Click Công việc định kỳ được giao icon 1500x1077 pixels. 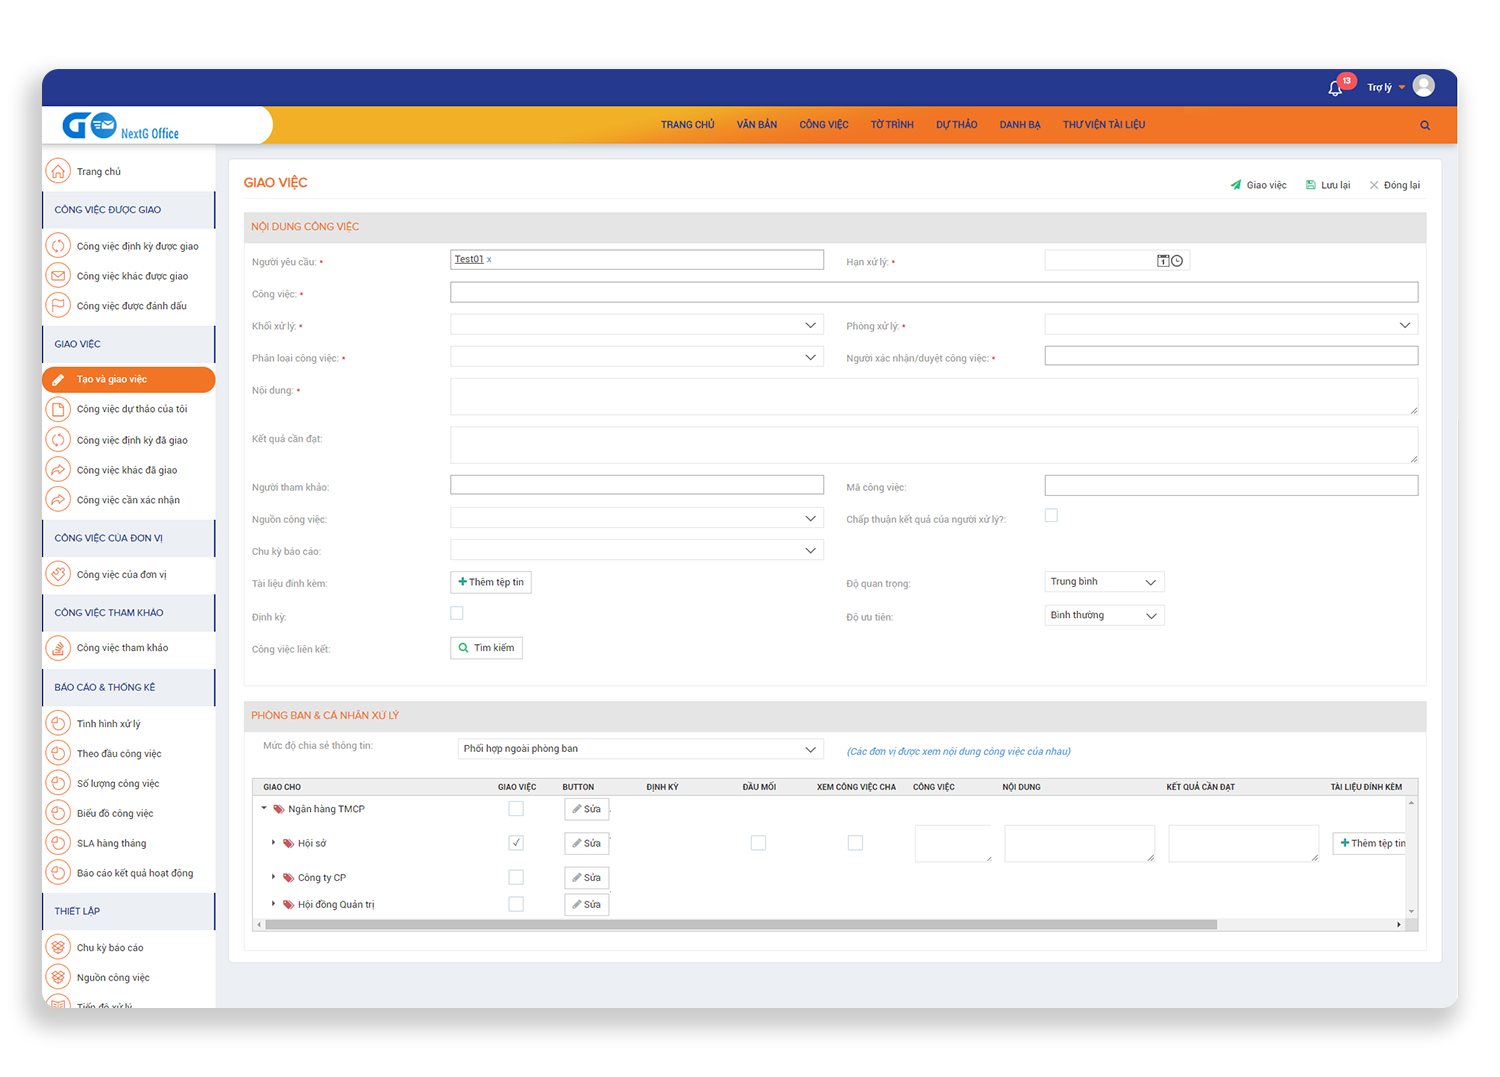[x=58, y=246]
